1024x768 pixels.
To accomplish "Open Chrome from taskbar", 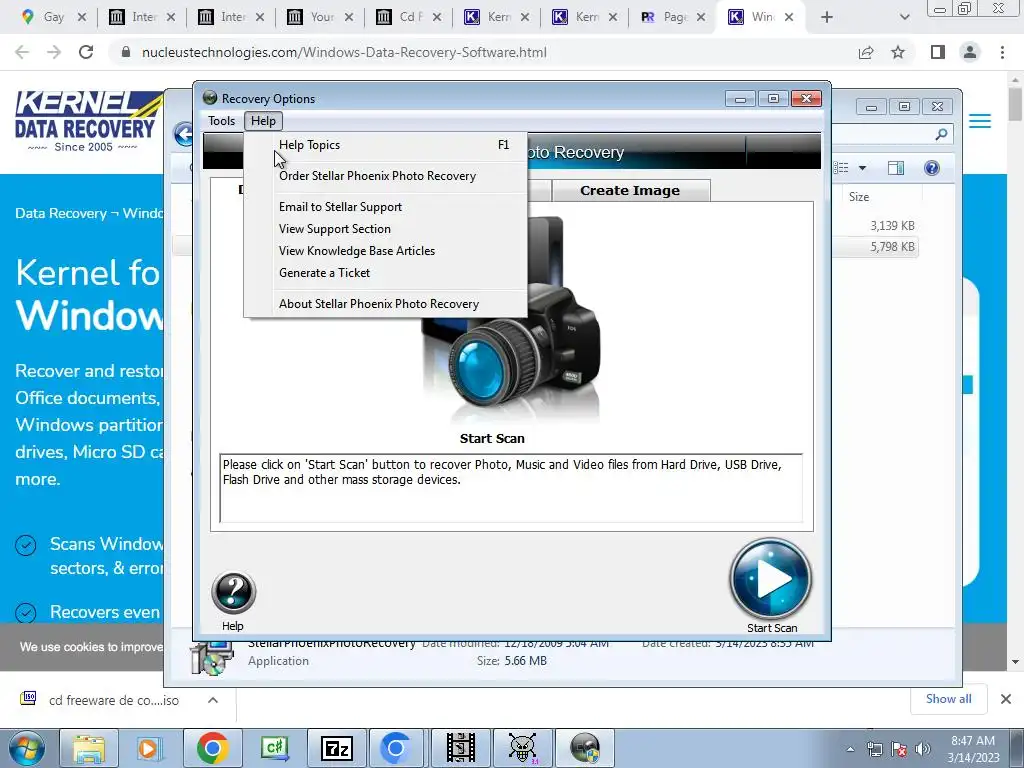I will (x=212, y=748).
